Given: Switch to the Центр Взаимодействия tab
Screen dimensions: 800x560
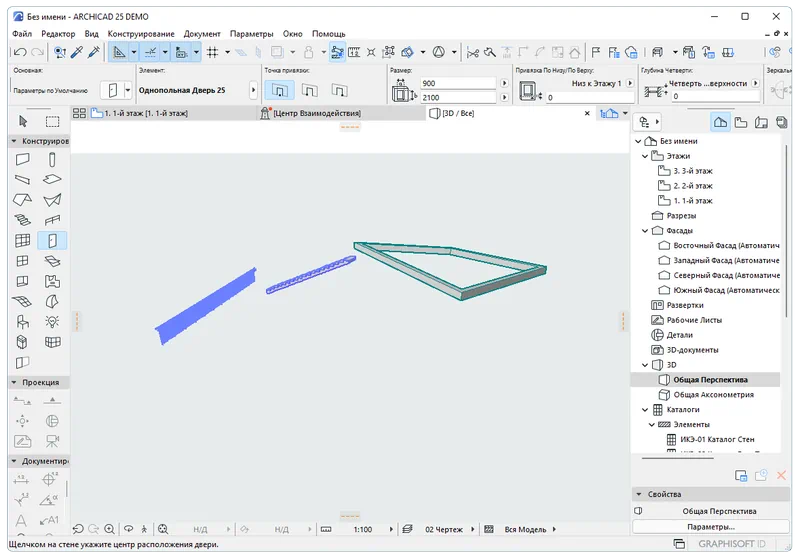Looking at the screenshot, I should point(316,114).
